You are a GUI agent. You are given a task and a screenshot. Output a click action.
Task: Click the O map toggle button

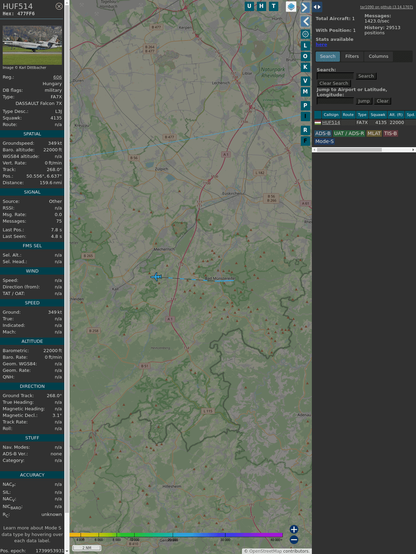click(305, 57)
